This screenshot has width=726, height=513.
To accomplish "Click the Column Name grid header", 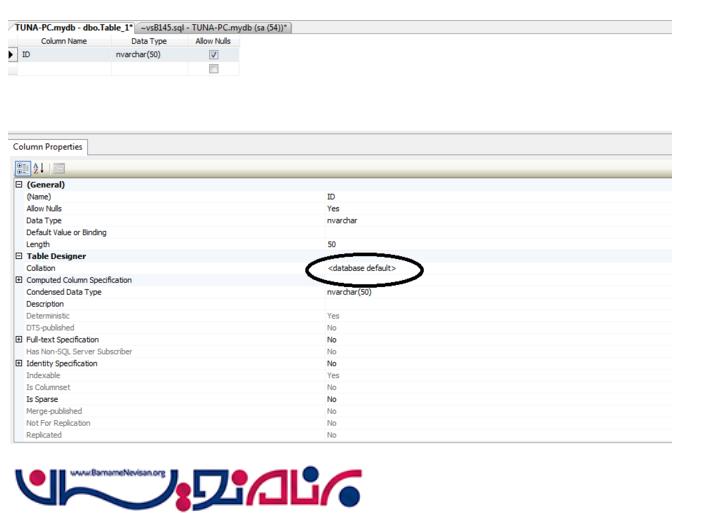I will tap(64, 41).
